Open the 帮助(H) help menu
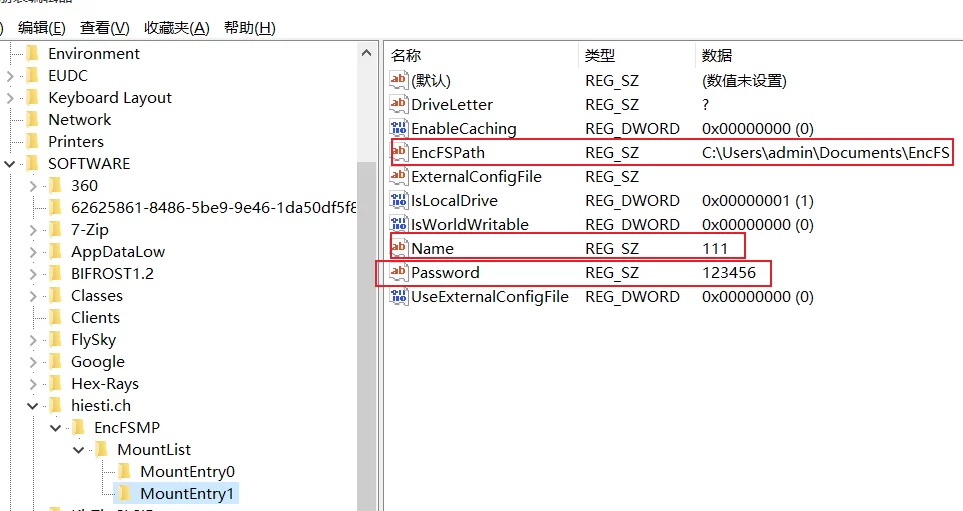Viewport: 963px width, 511px height. click(249, 28)
